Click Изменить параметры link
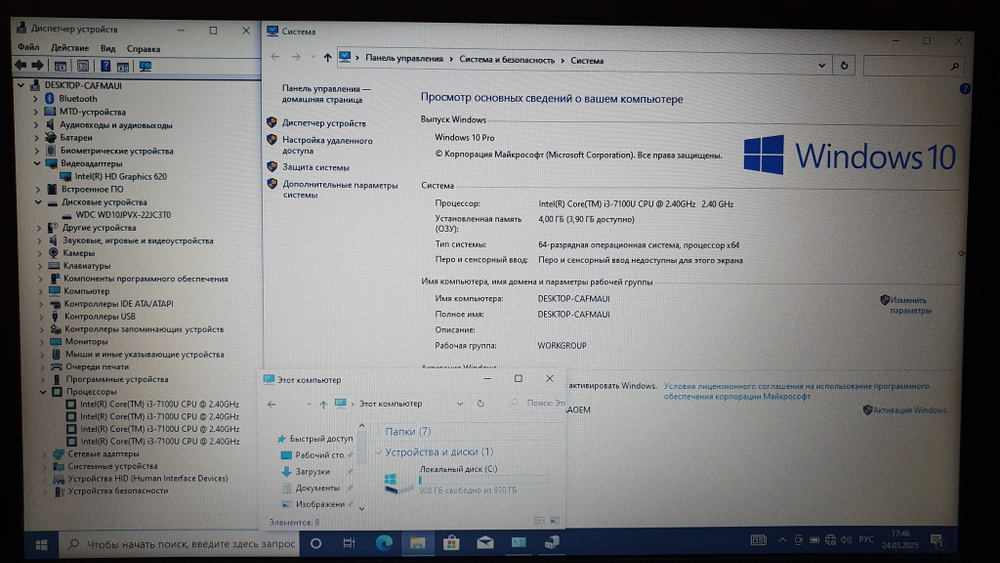Screen dimensions: 1000x563 point(909,305)
